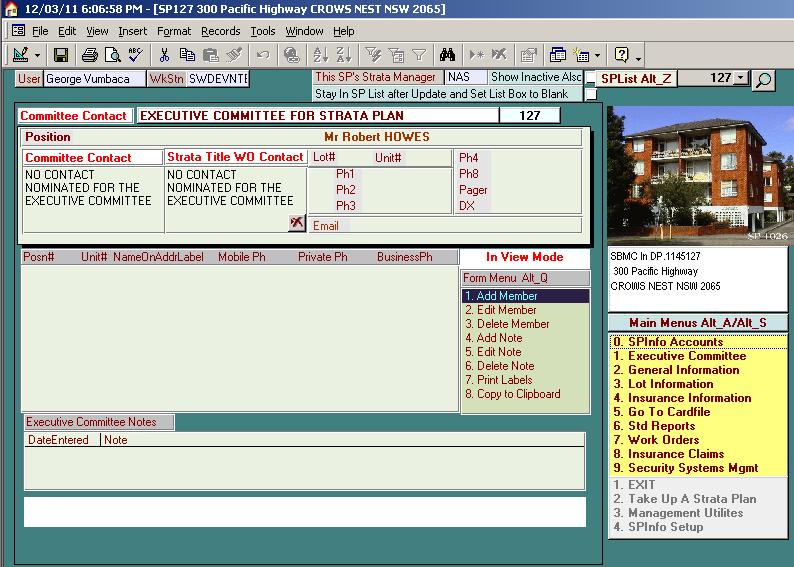Open the View design dropdown arrow in toolbar
794x567 pixels.
pos(38,55)
